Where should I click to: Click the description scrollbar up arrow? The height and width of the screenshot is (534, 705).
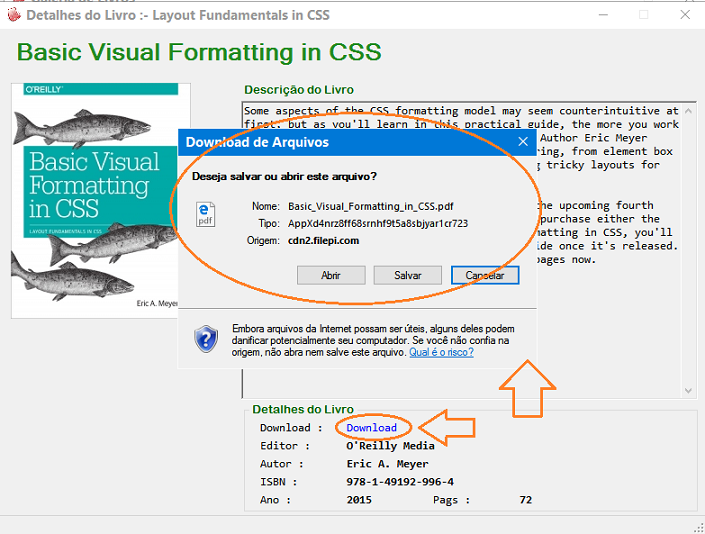pos(688,111)
